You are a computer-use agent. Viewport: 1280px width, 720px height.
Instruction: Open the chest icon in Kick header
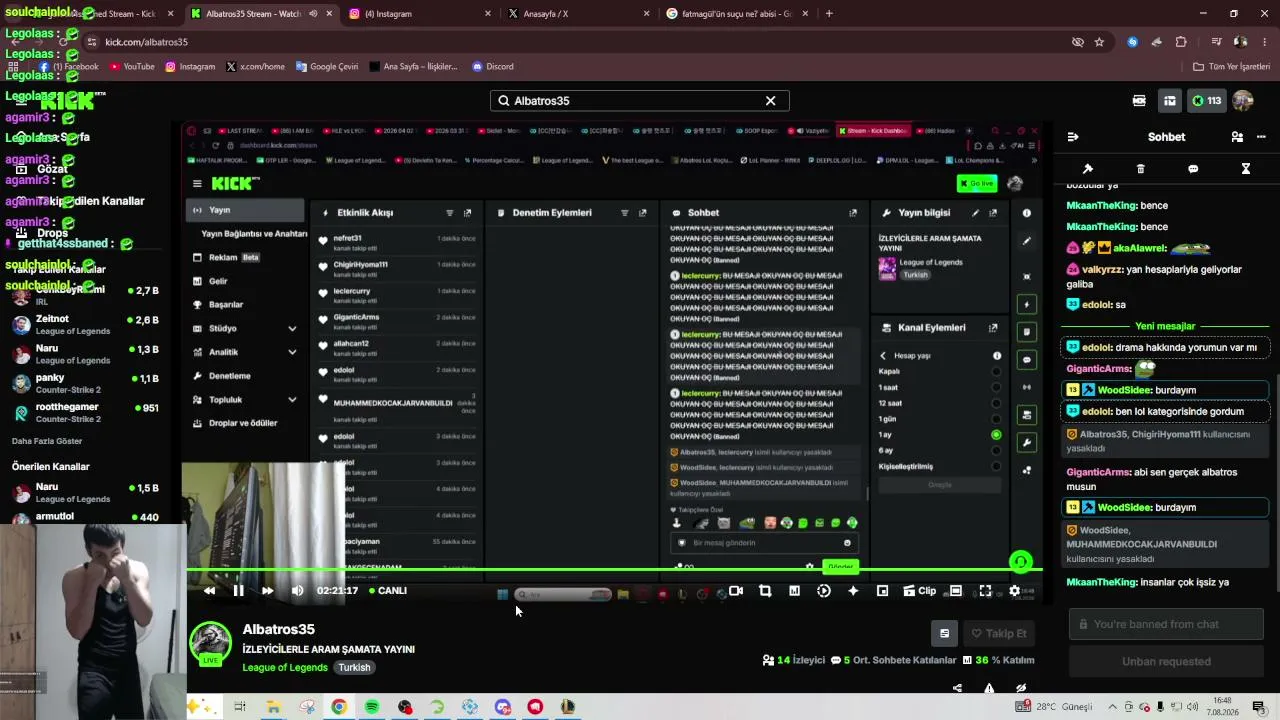[x=1169, y=101]
